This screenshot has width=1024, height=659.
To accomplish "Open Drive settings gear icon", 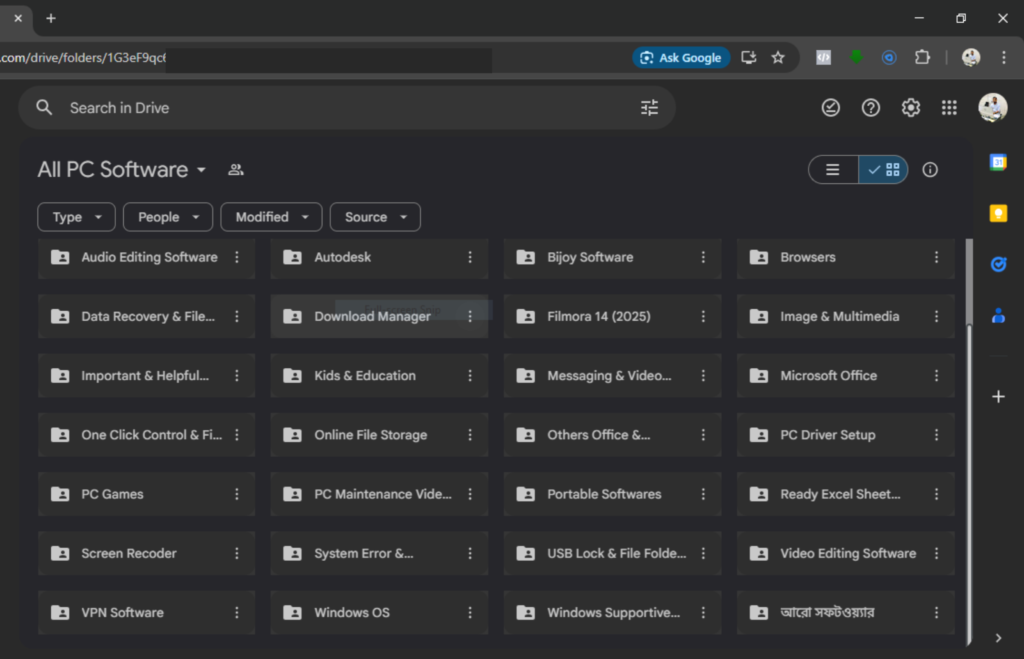I will 910,108.
